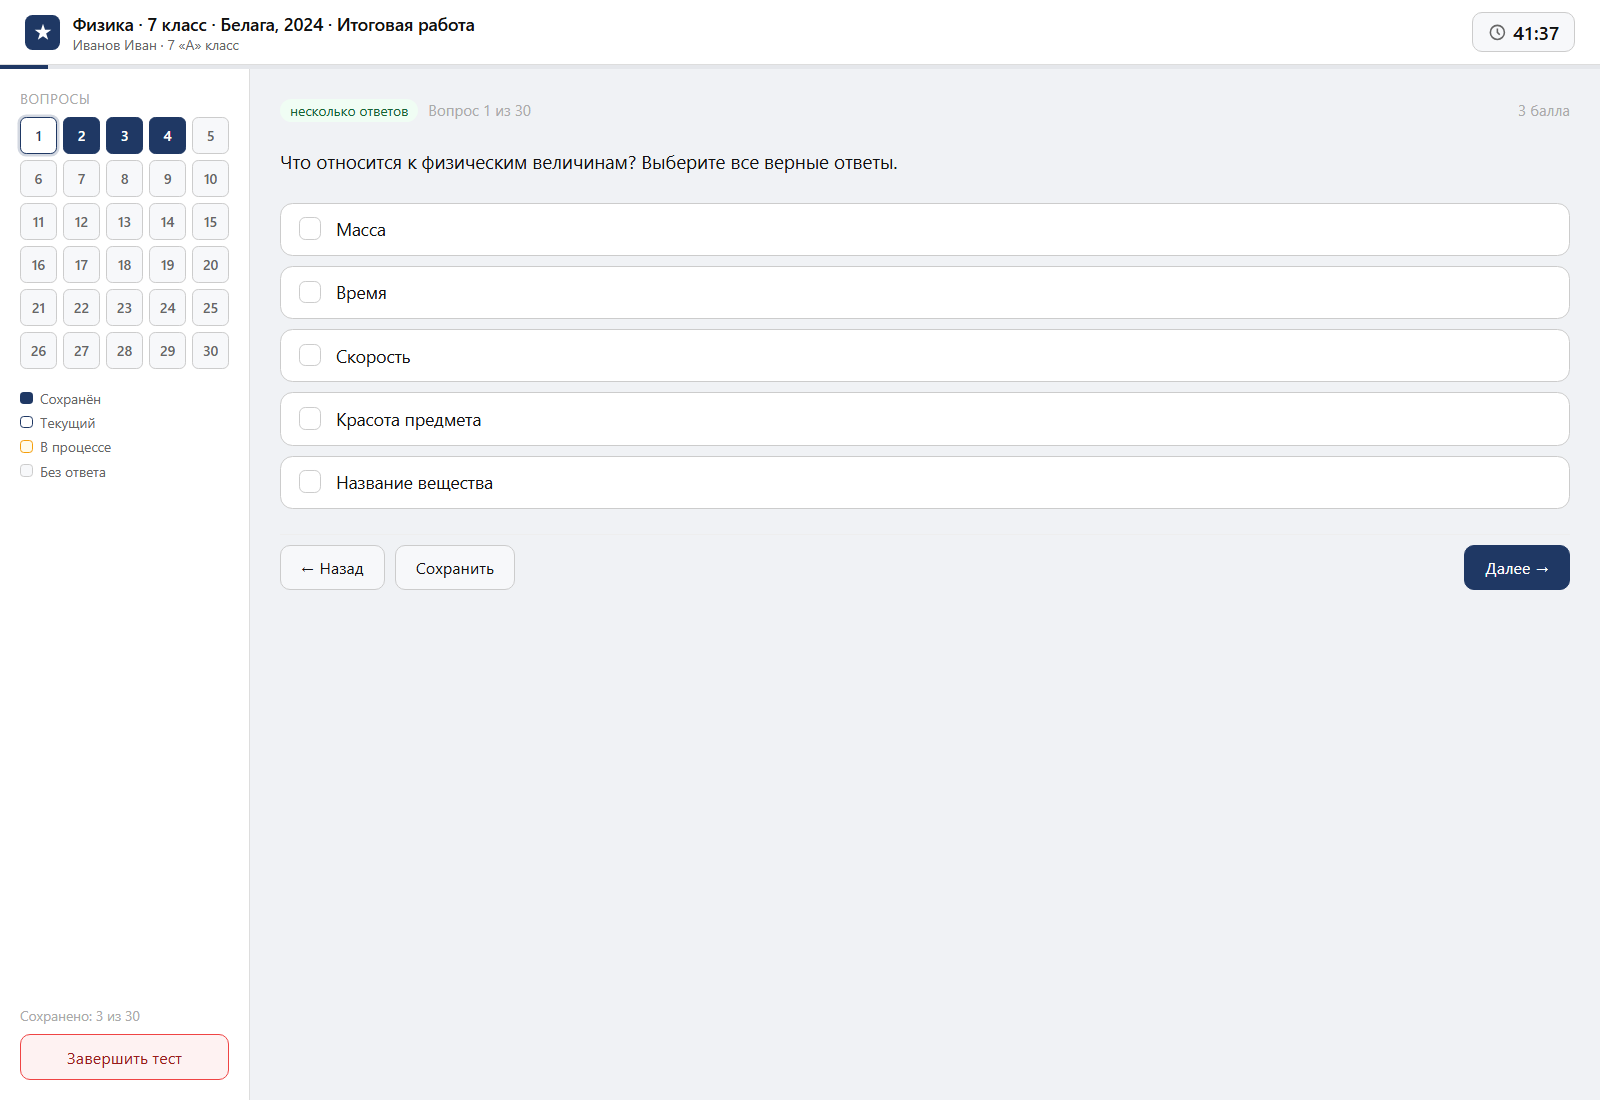The image size is (1600, 1100).
Task: Jump to question 29
Action: 167,351
